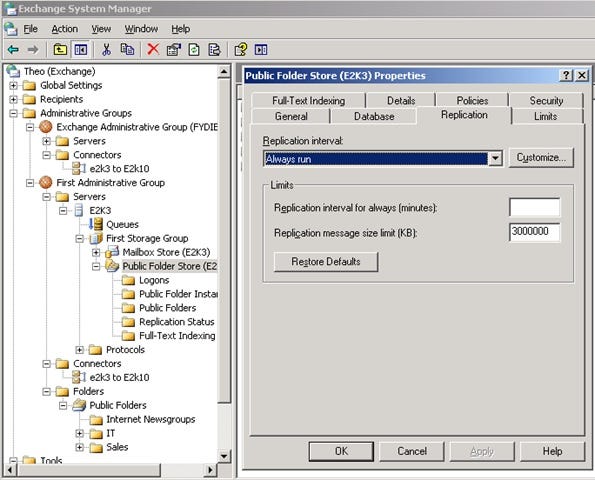Click the E2K3 server icon

coord(79,210)
